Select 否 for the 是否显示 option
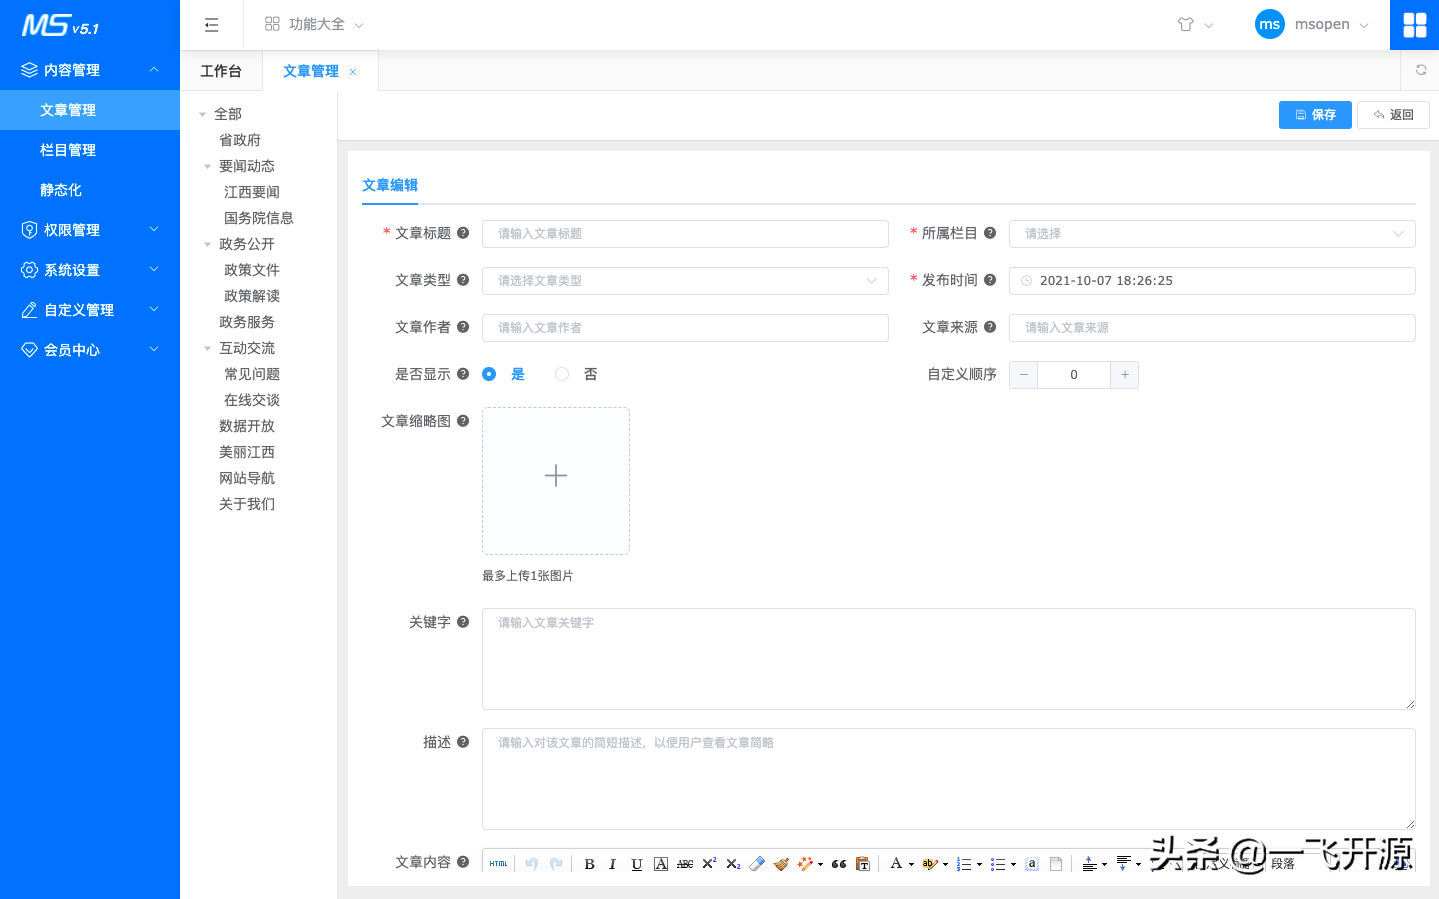This screenshot has height=899, width=1439. 561,373
